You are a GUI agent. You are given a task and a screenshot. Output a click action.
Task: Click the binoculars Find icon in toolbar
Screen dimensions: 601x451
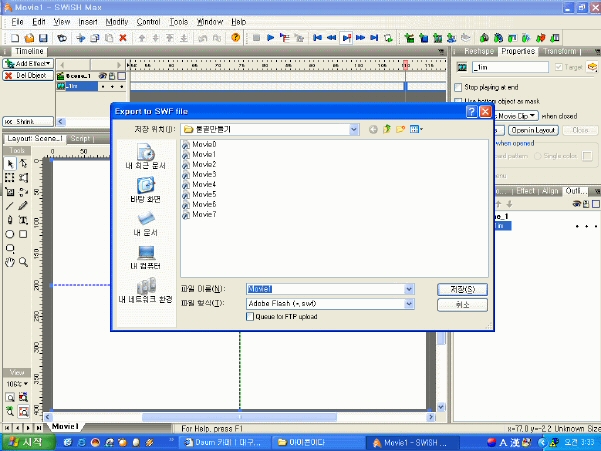pyautogui.click(x=62, y=38)
